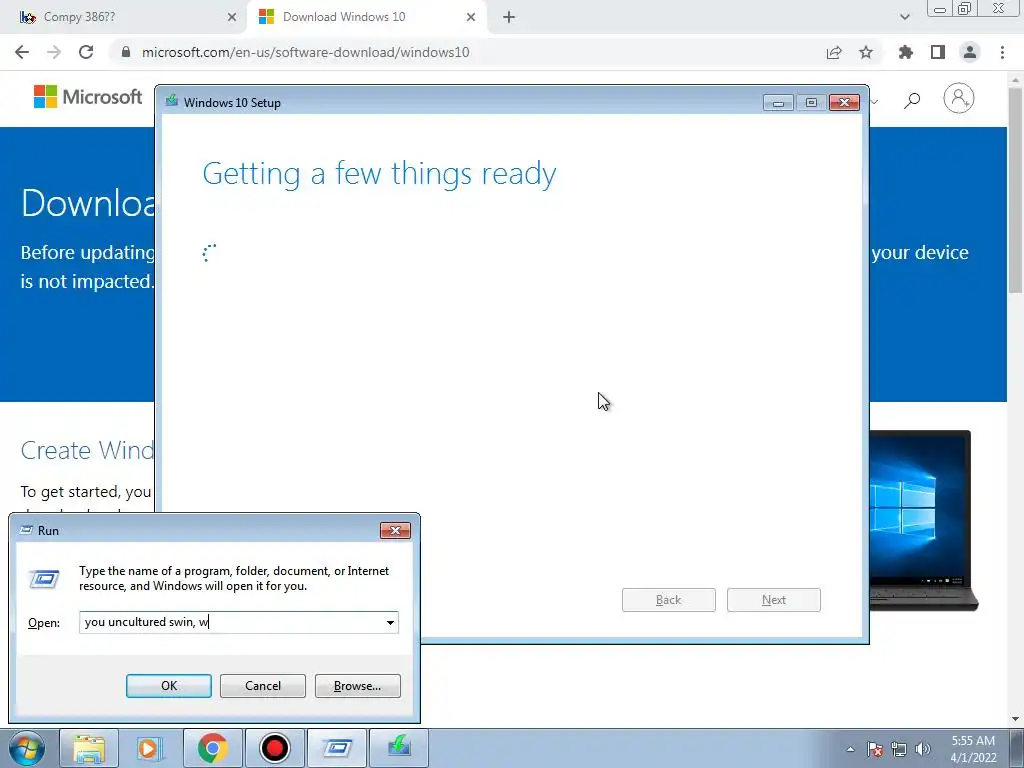This screenshot has width=1024, height=768.
Task: Click the red record icon in taskbar
Action: (x=275, y=748)
